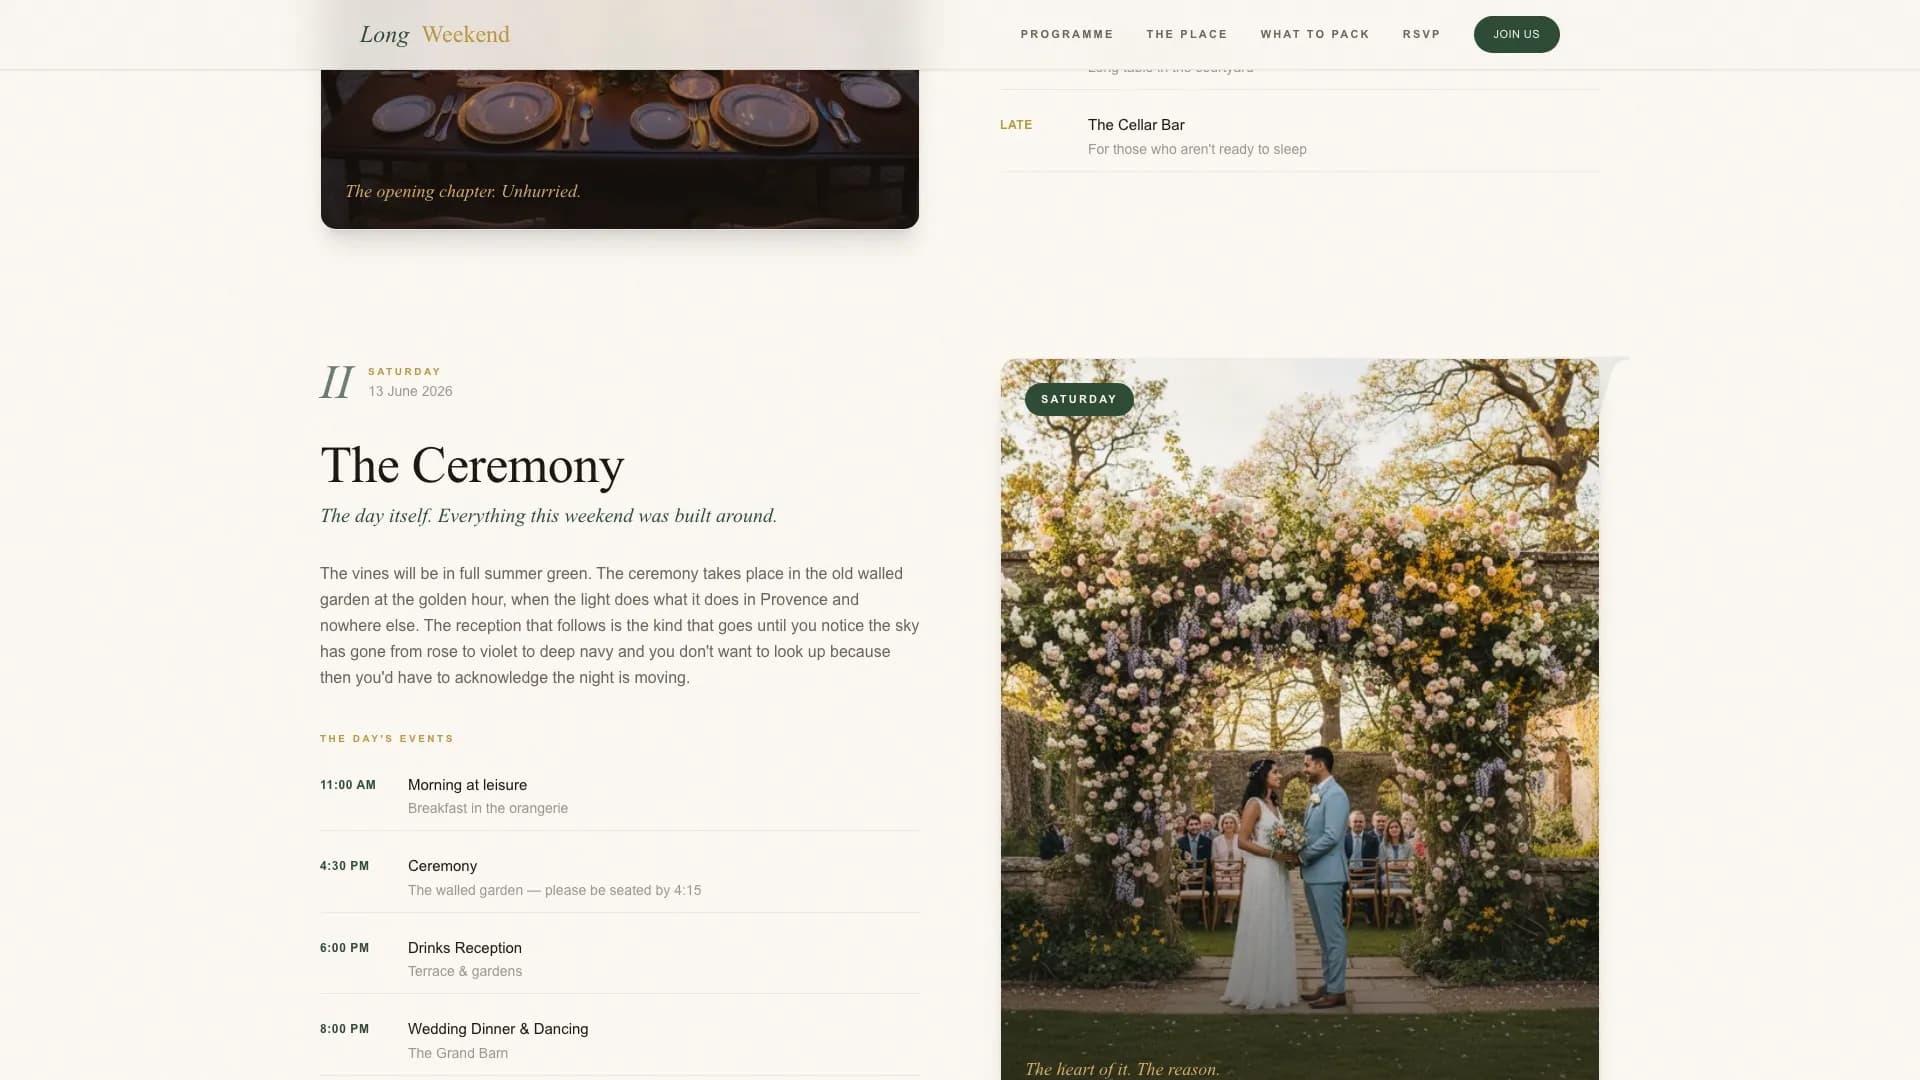
Task: Select The Cellar Bar event row
Action: 1136,125
